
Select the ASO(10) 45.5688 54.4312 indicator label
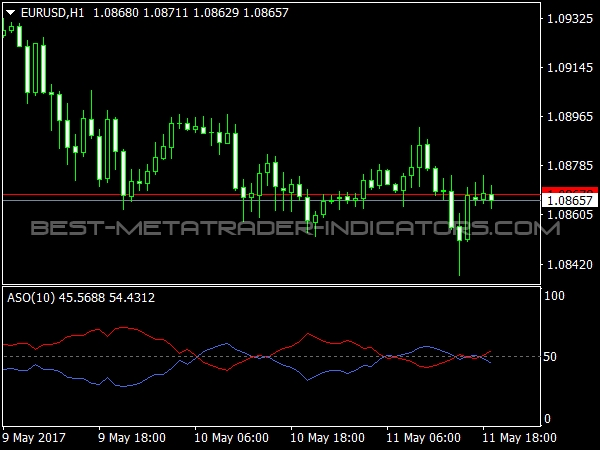(81, 298)
